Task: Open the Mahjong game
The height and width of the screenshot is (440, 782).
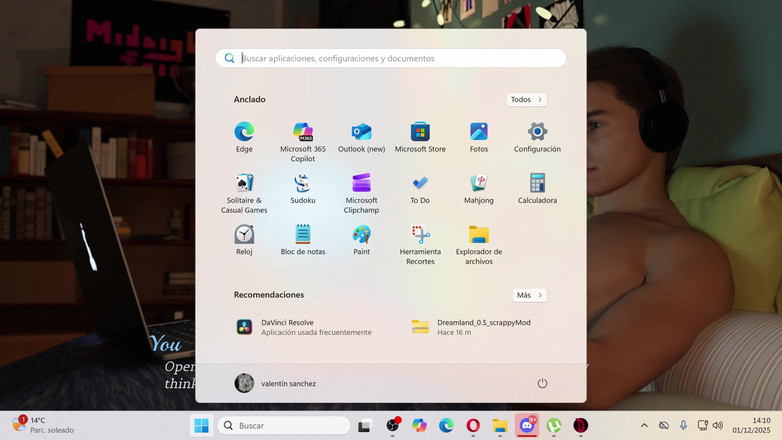Action: 479,188
